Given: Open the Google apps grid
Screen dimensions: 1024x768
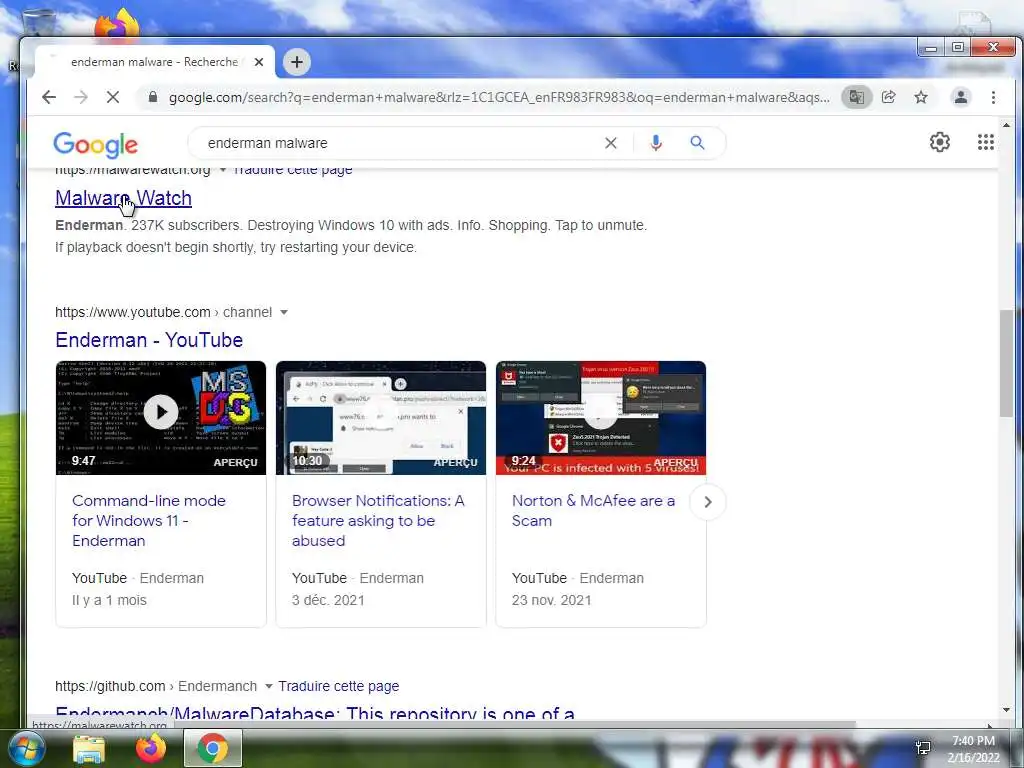Looking at the screenshot, I should (985, 142).
